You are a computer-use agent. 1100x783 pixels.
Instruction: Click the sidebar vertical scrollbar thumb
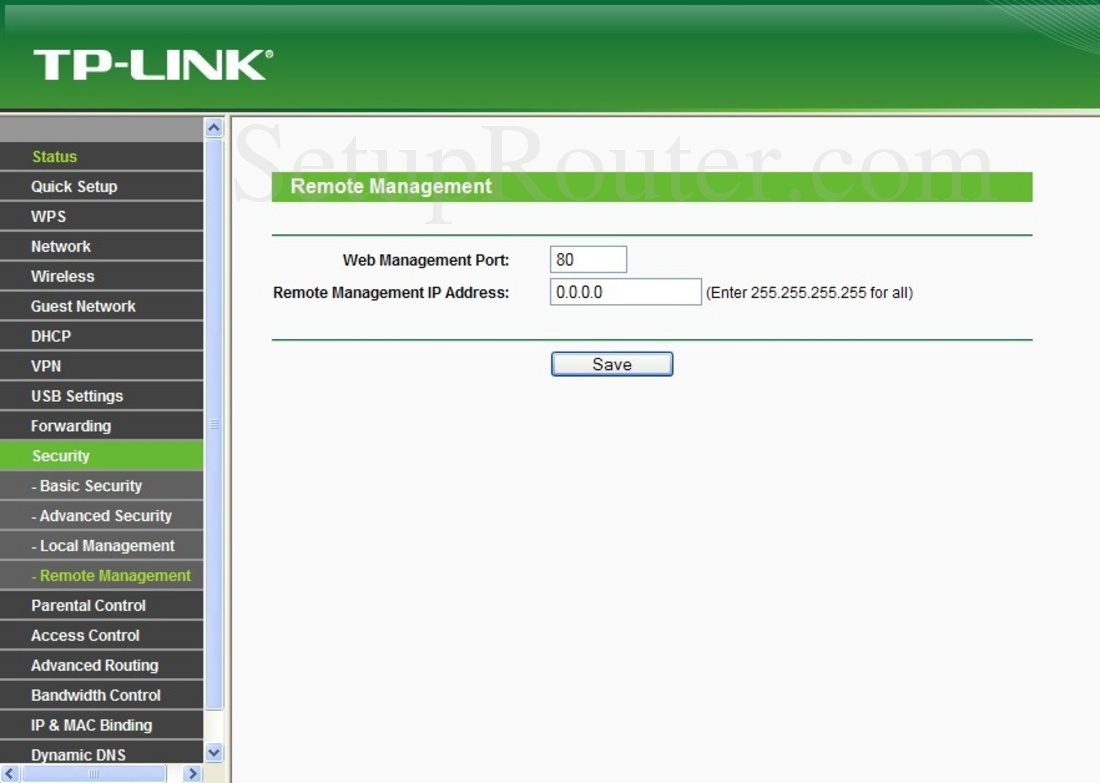coord(214,424)
